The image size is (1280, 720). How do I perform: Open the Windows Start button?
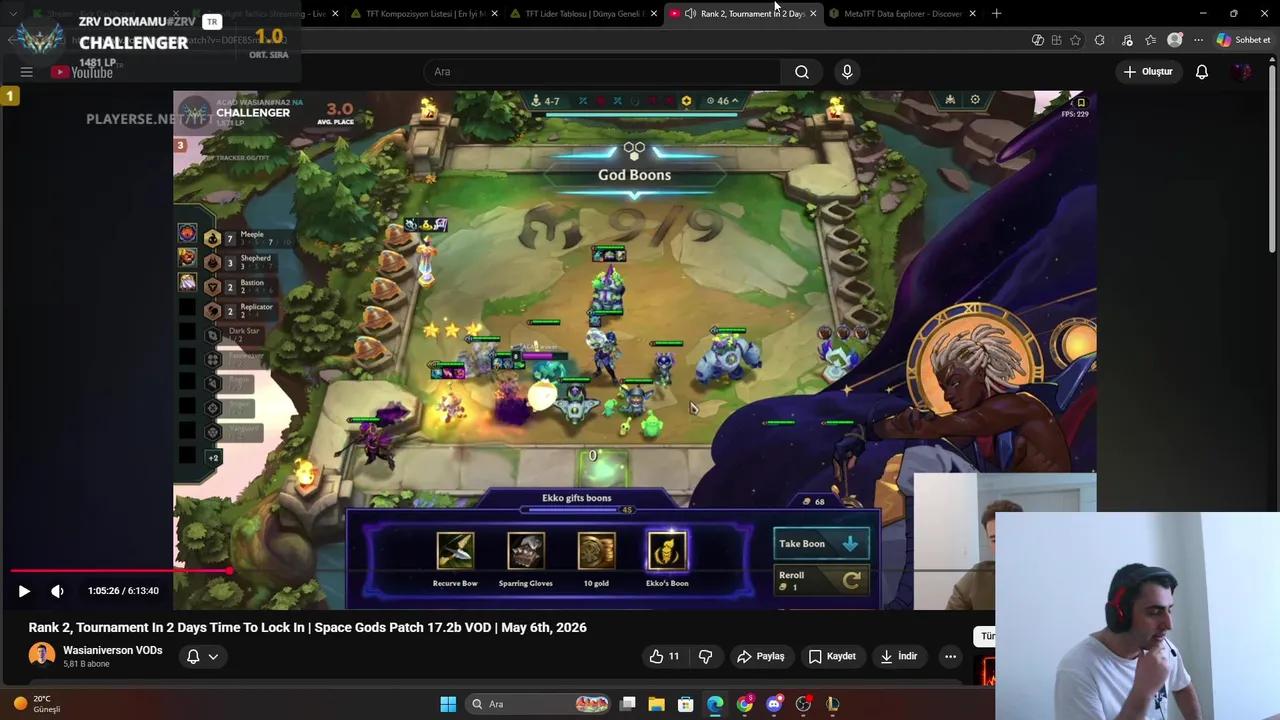click(x=448, y=704)
